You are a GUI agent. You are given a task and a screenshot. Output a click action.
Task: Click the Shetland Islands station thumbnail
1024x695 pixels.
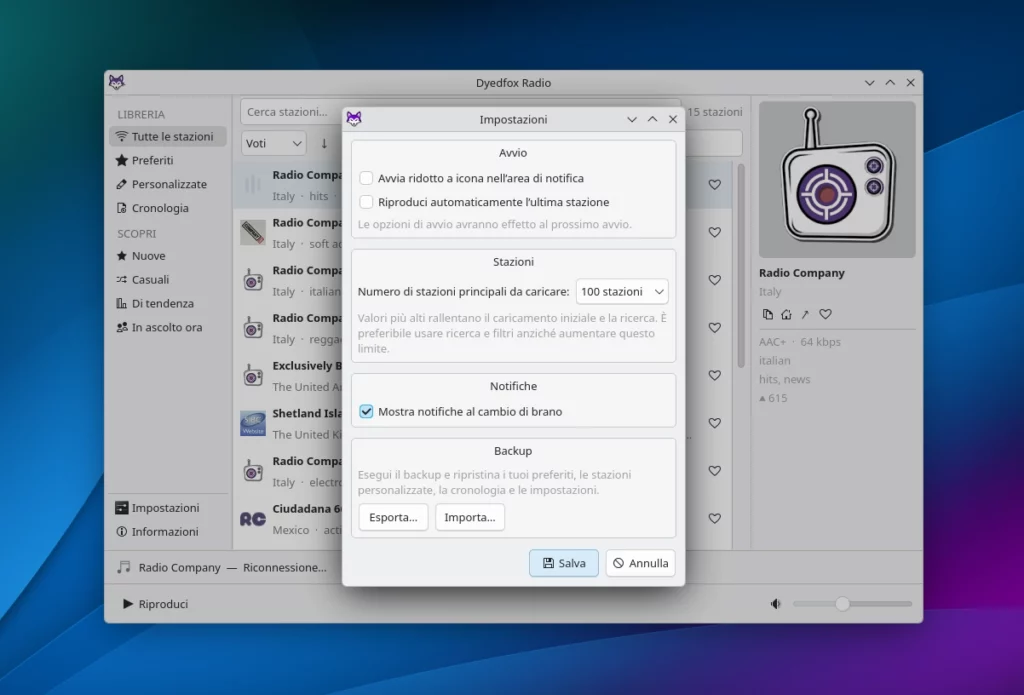253,423
